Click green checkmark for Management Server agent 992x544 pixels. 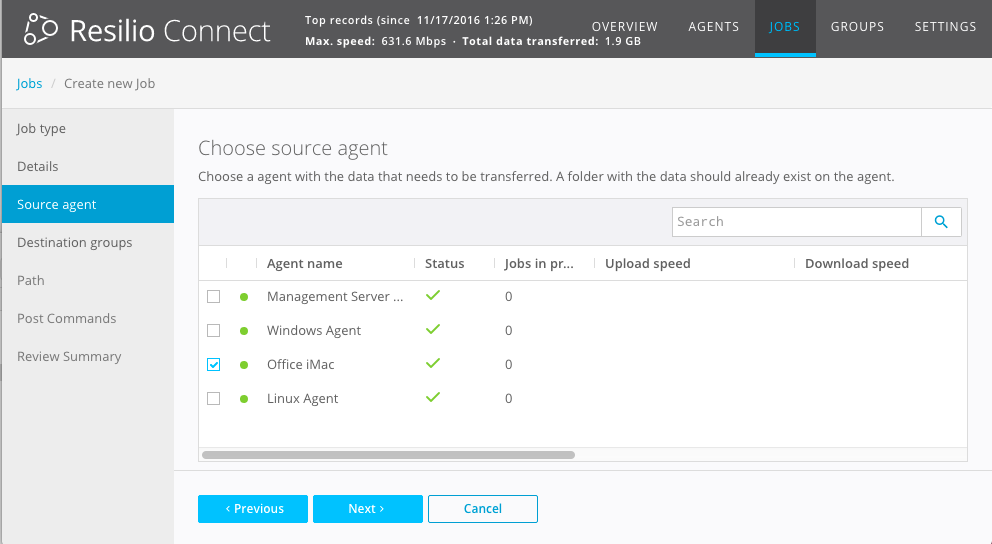coord(433,296)
